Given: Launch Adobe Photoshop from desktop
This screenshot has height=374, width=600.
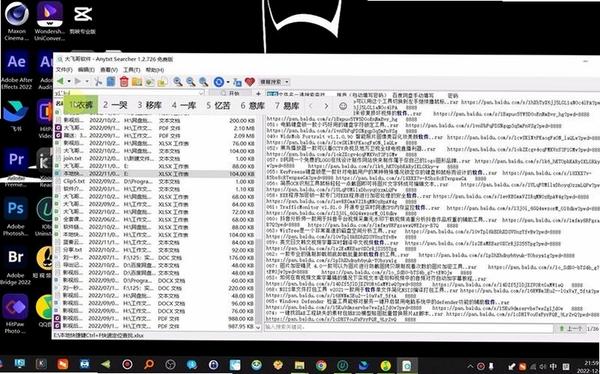Looking at the screenshot, I should coord(16,216).
